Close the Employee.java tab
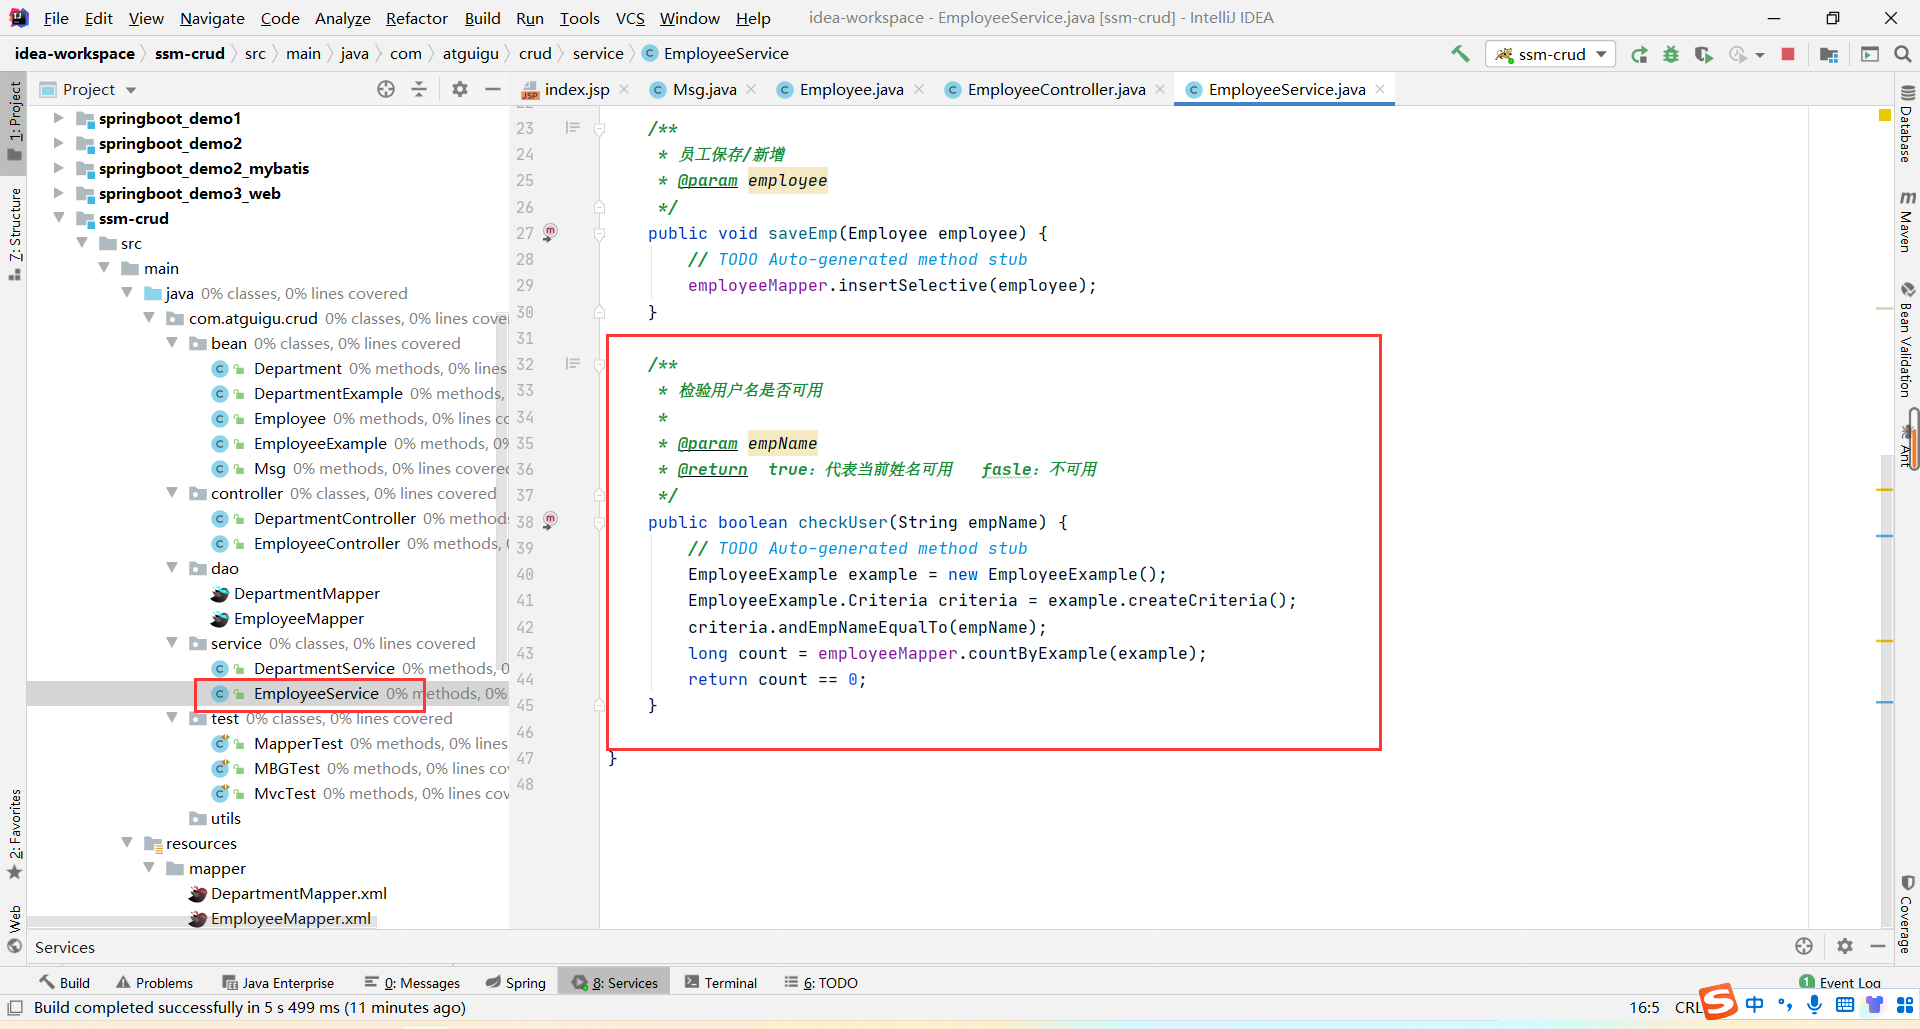 919,89
